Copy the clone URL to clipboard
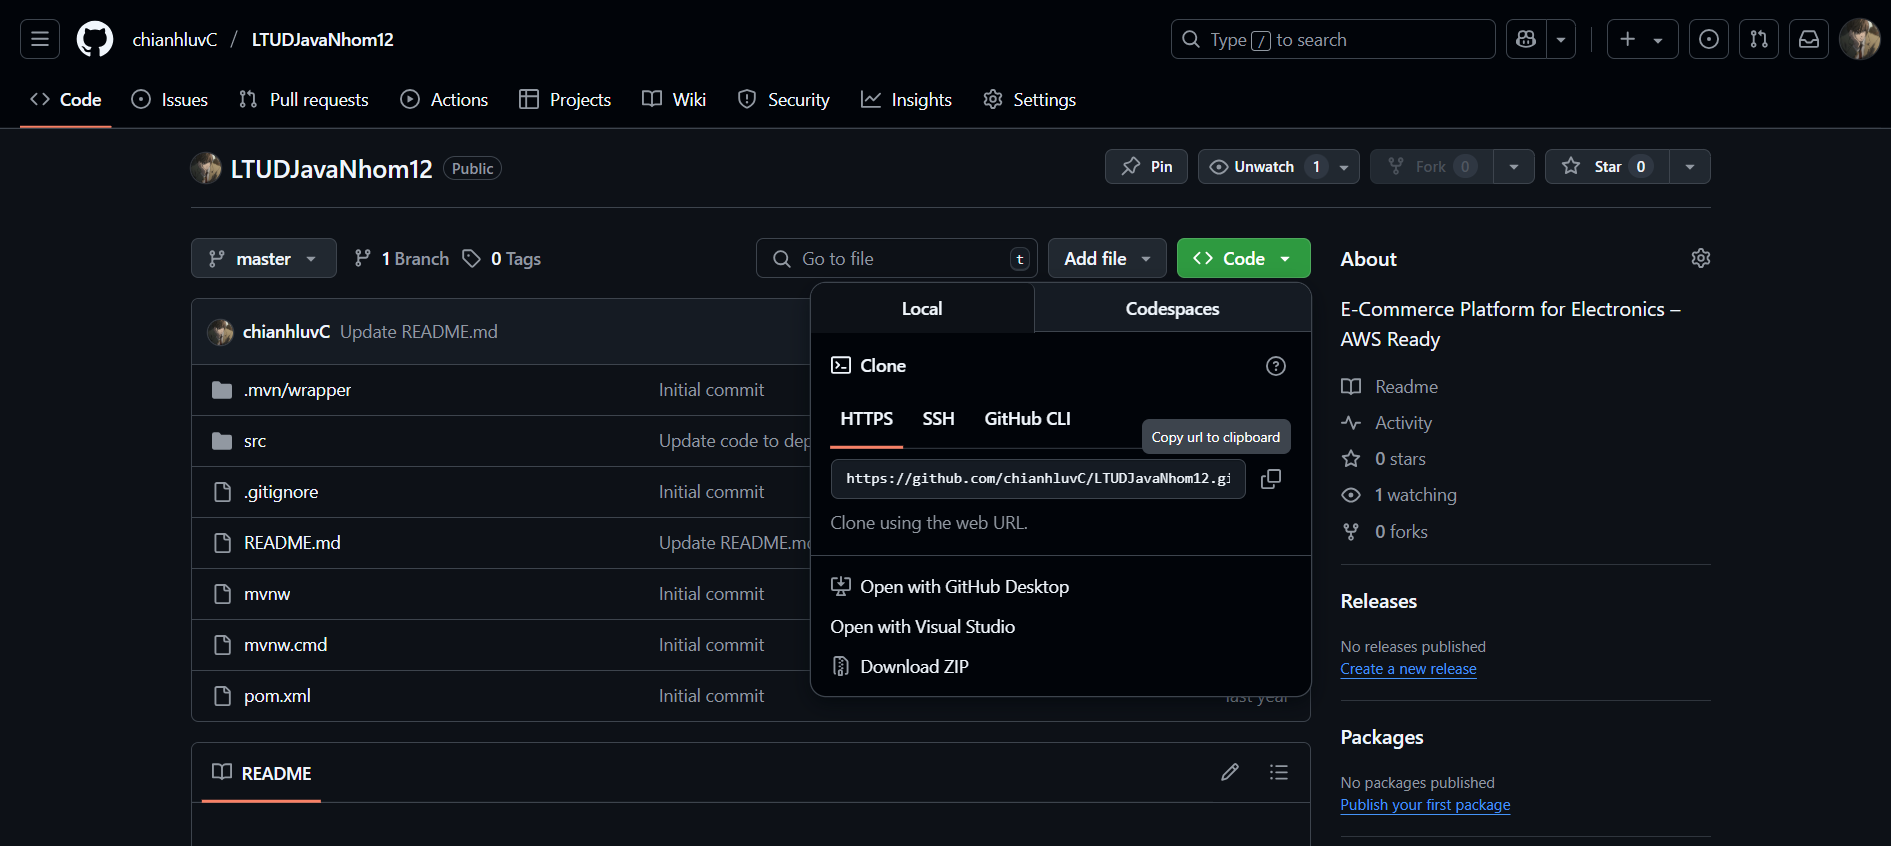Viewport: 1891px width, 846px height. point(1271,479)
